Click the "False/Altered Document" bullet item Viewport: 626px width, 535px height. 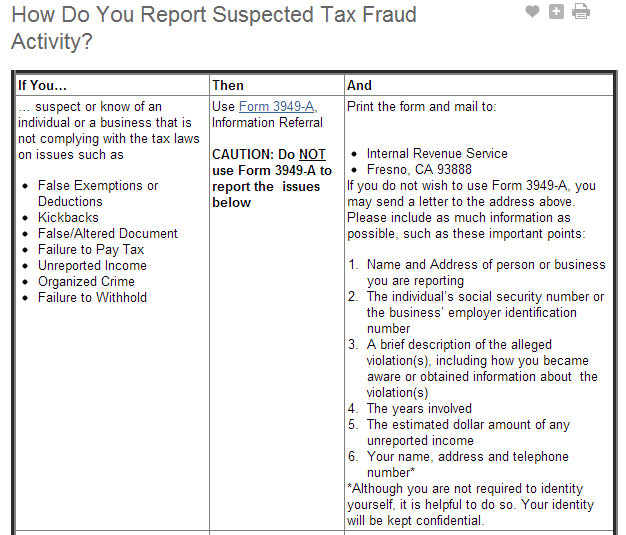click(108, 233)
